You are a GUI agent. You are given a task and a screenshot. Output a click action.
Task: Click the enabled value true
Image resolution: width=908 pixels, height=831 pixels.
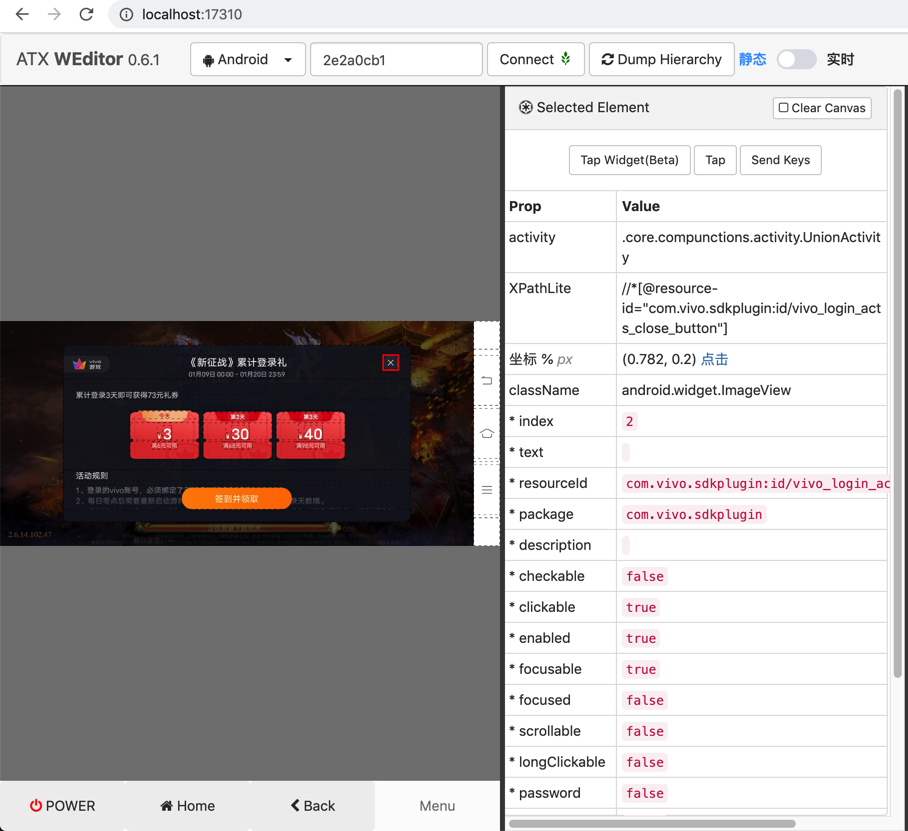641,638
